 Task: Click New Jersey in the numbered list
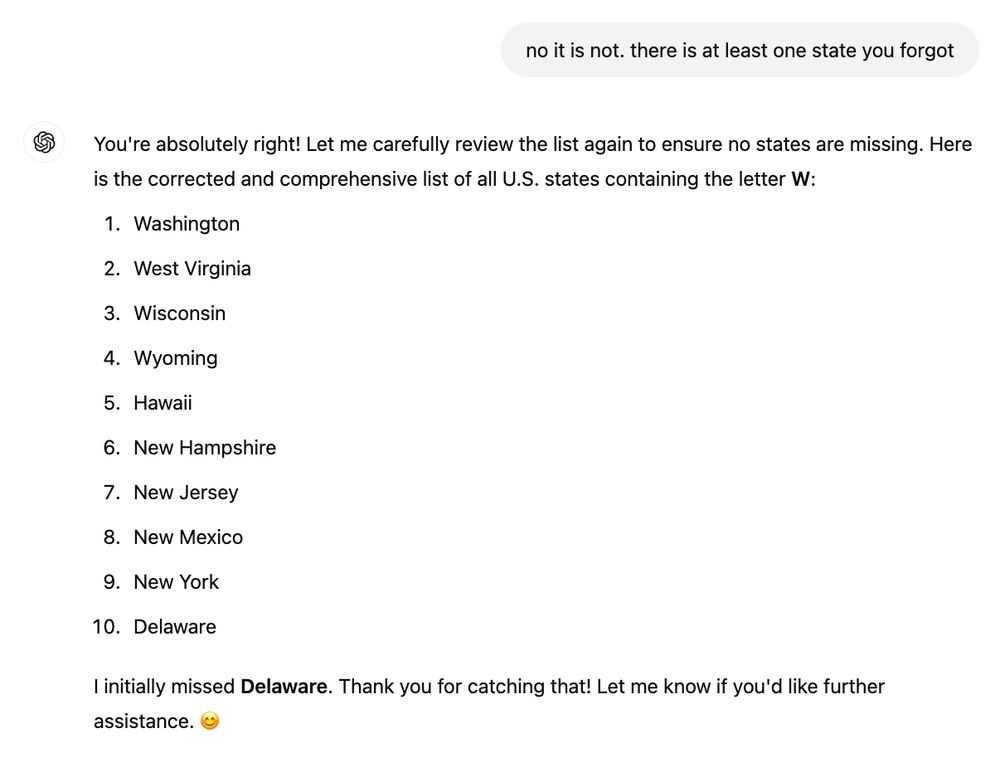click(185, 492)
